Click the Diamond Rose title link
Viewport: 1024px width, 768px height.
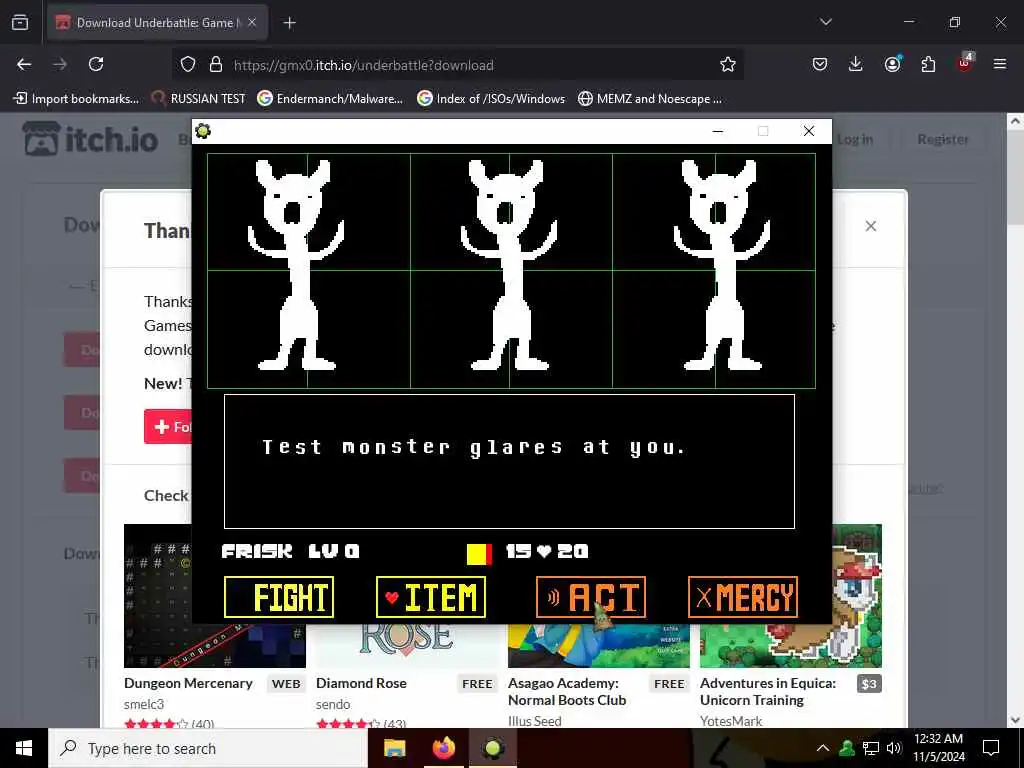[361, 683]
